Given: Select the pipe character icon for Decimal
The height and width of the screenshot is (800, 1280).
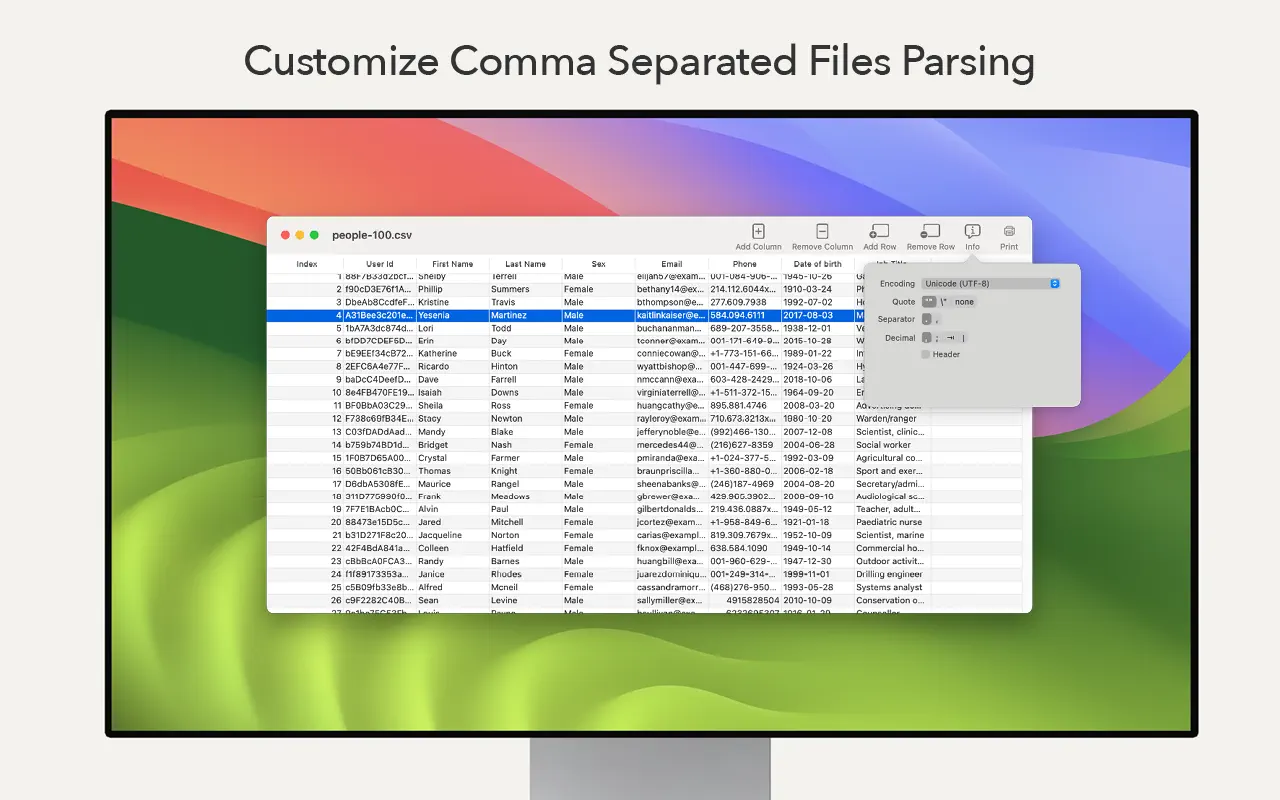Looking at the screenshot, I should coord(964,337).
